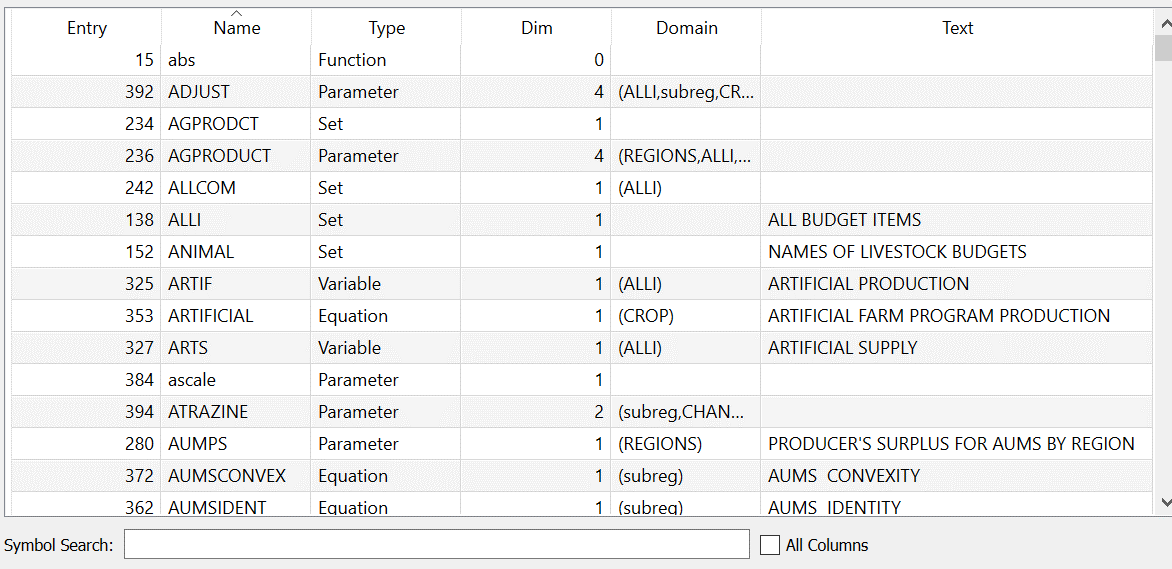Enable the All Columns checkbox
Image resolution: width=1172 pixels, height=569 pixels.
(770, 545)
